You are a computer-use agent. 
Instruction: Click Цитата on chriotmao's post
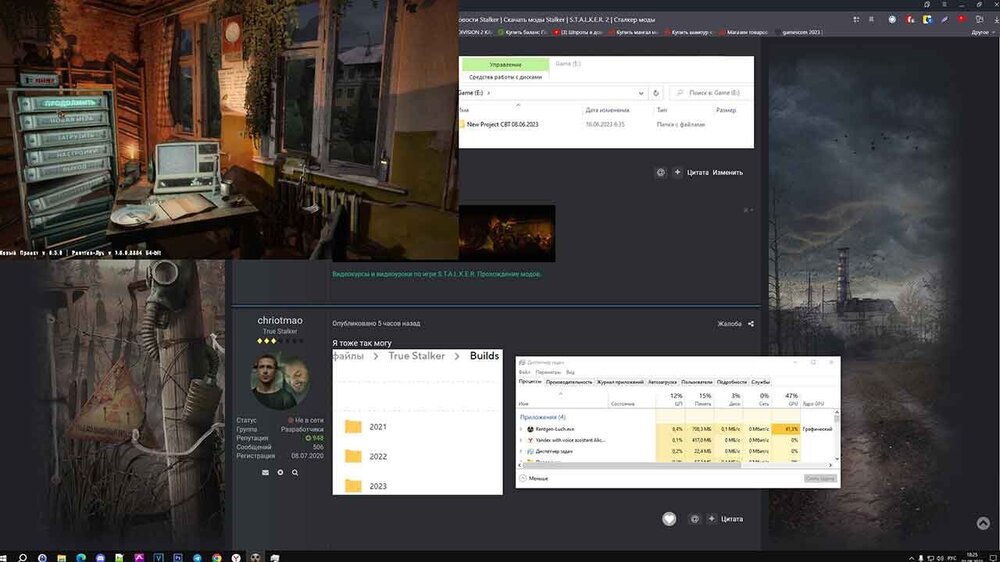[731, 519]
